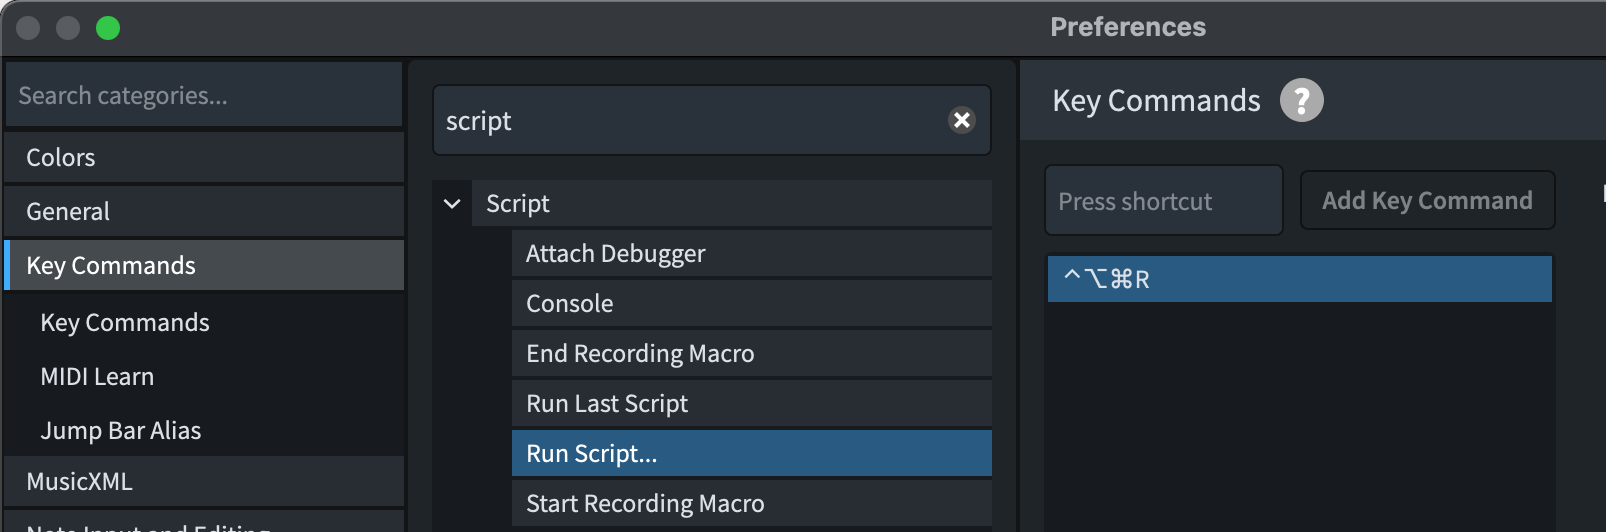Open the Jump Bar Alias subpage
Image resolution: width=1606 pixels, height=532 pixels.
pyautogui.click(x=120, y=431)
